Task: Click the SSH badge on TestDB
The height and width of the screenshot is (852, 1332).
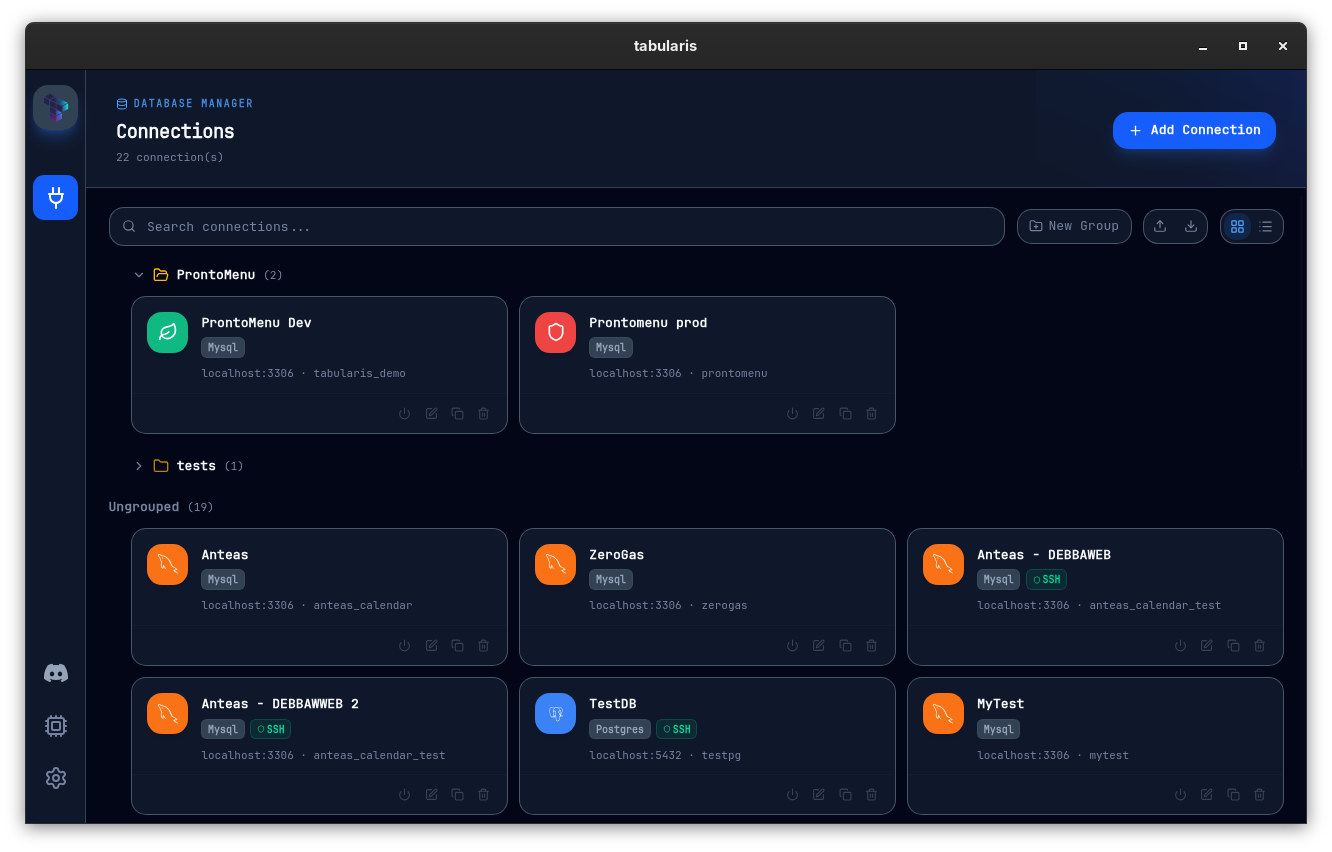Action: coord(676,729)
